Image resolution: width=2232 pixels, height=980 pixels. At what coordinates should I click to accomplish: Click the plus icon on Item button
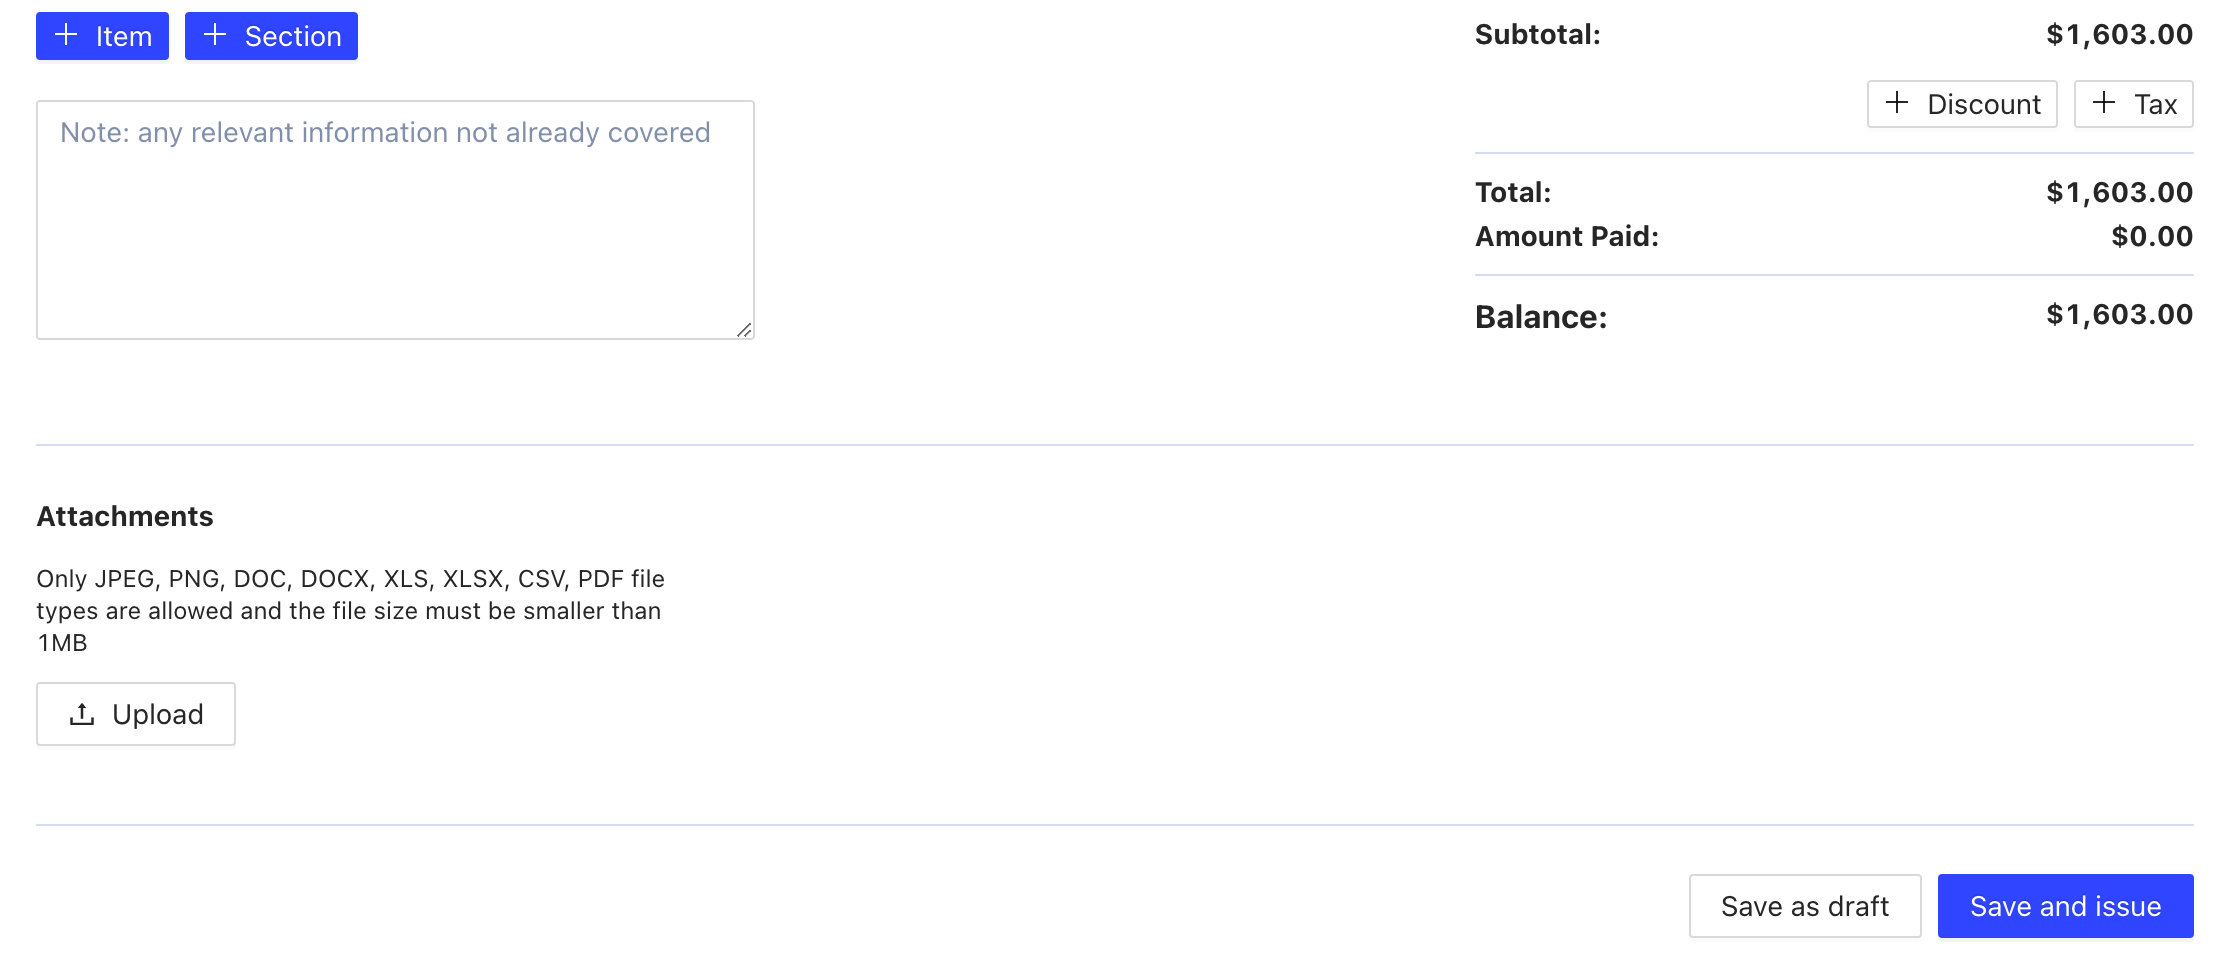[x=66, y=35]
